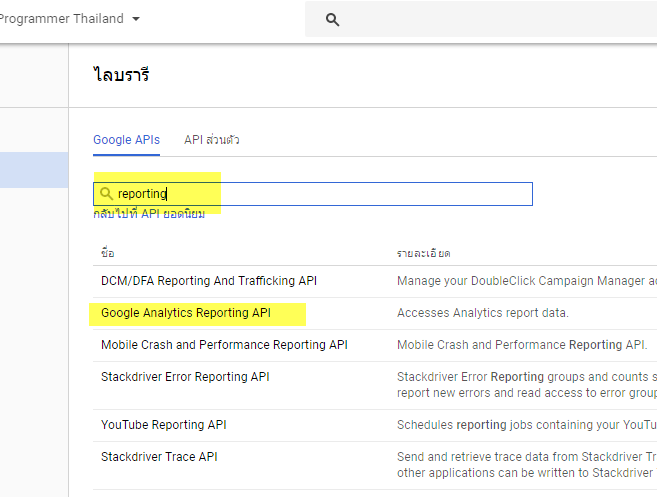Switch to the API ส่วนตัว tab
657x497 pixels.
212,140
